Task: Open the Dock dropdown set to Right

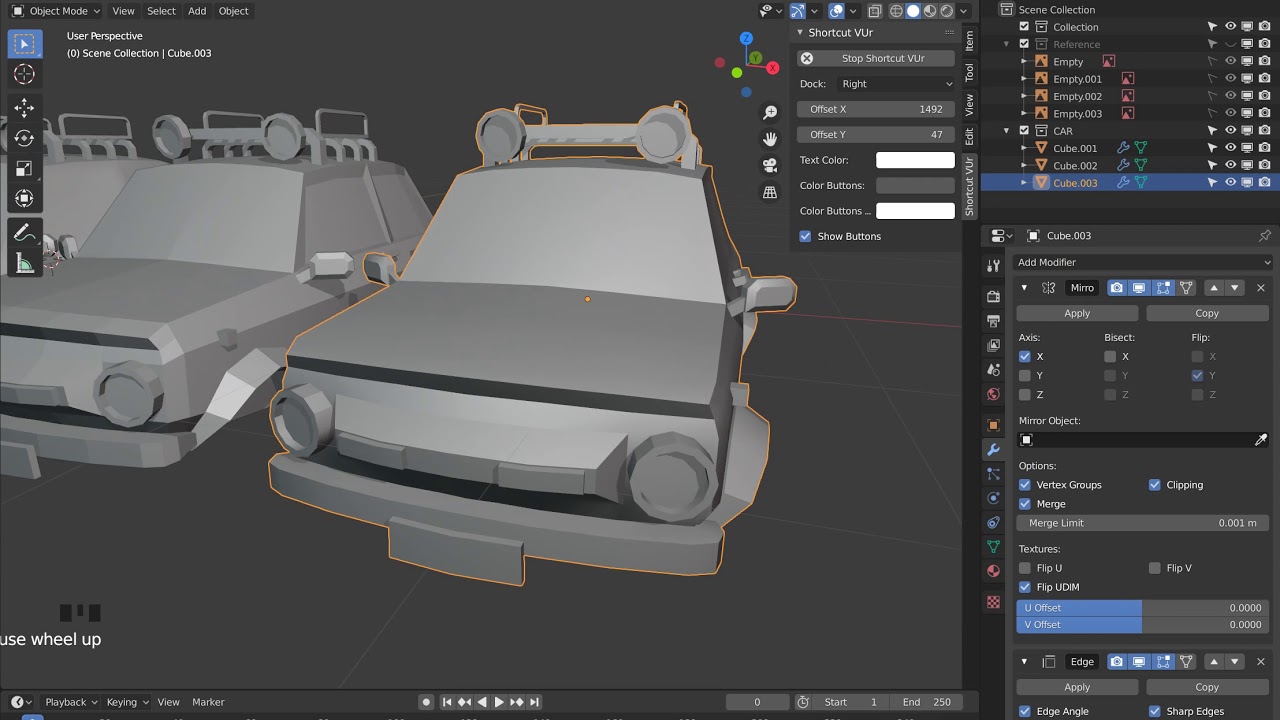Action: (897, 84)
